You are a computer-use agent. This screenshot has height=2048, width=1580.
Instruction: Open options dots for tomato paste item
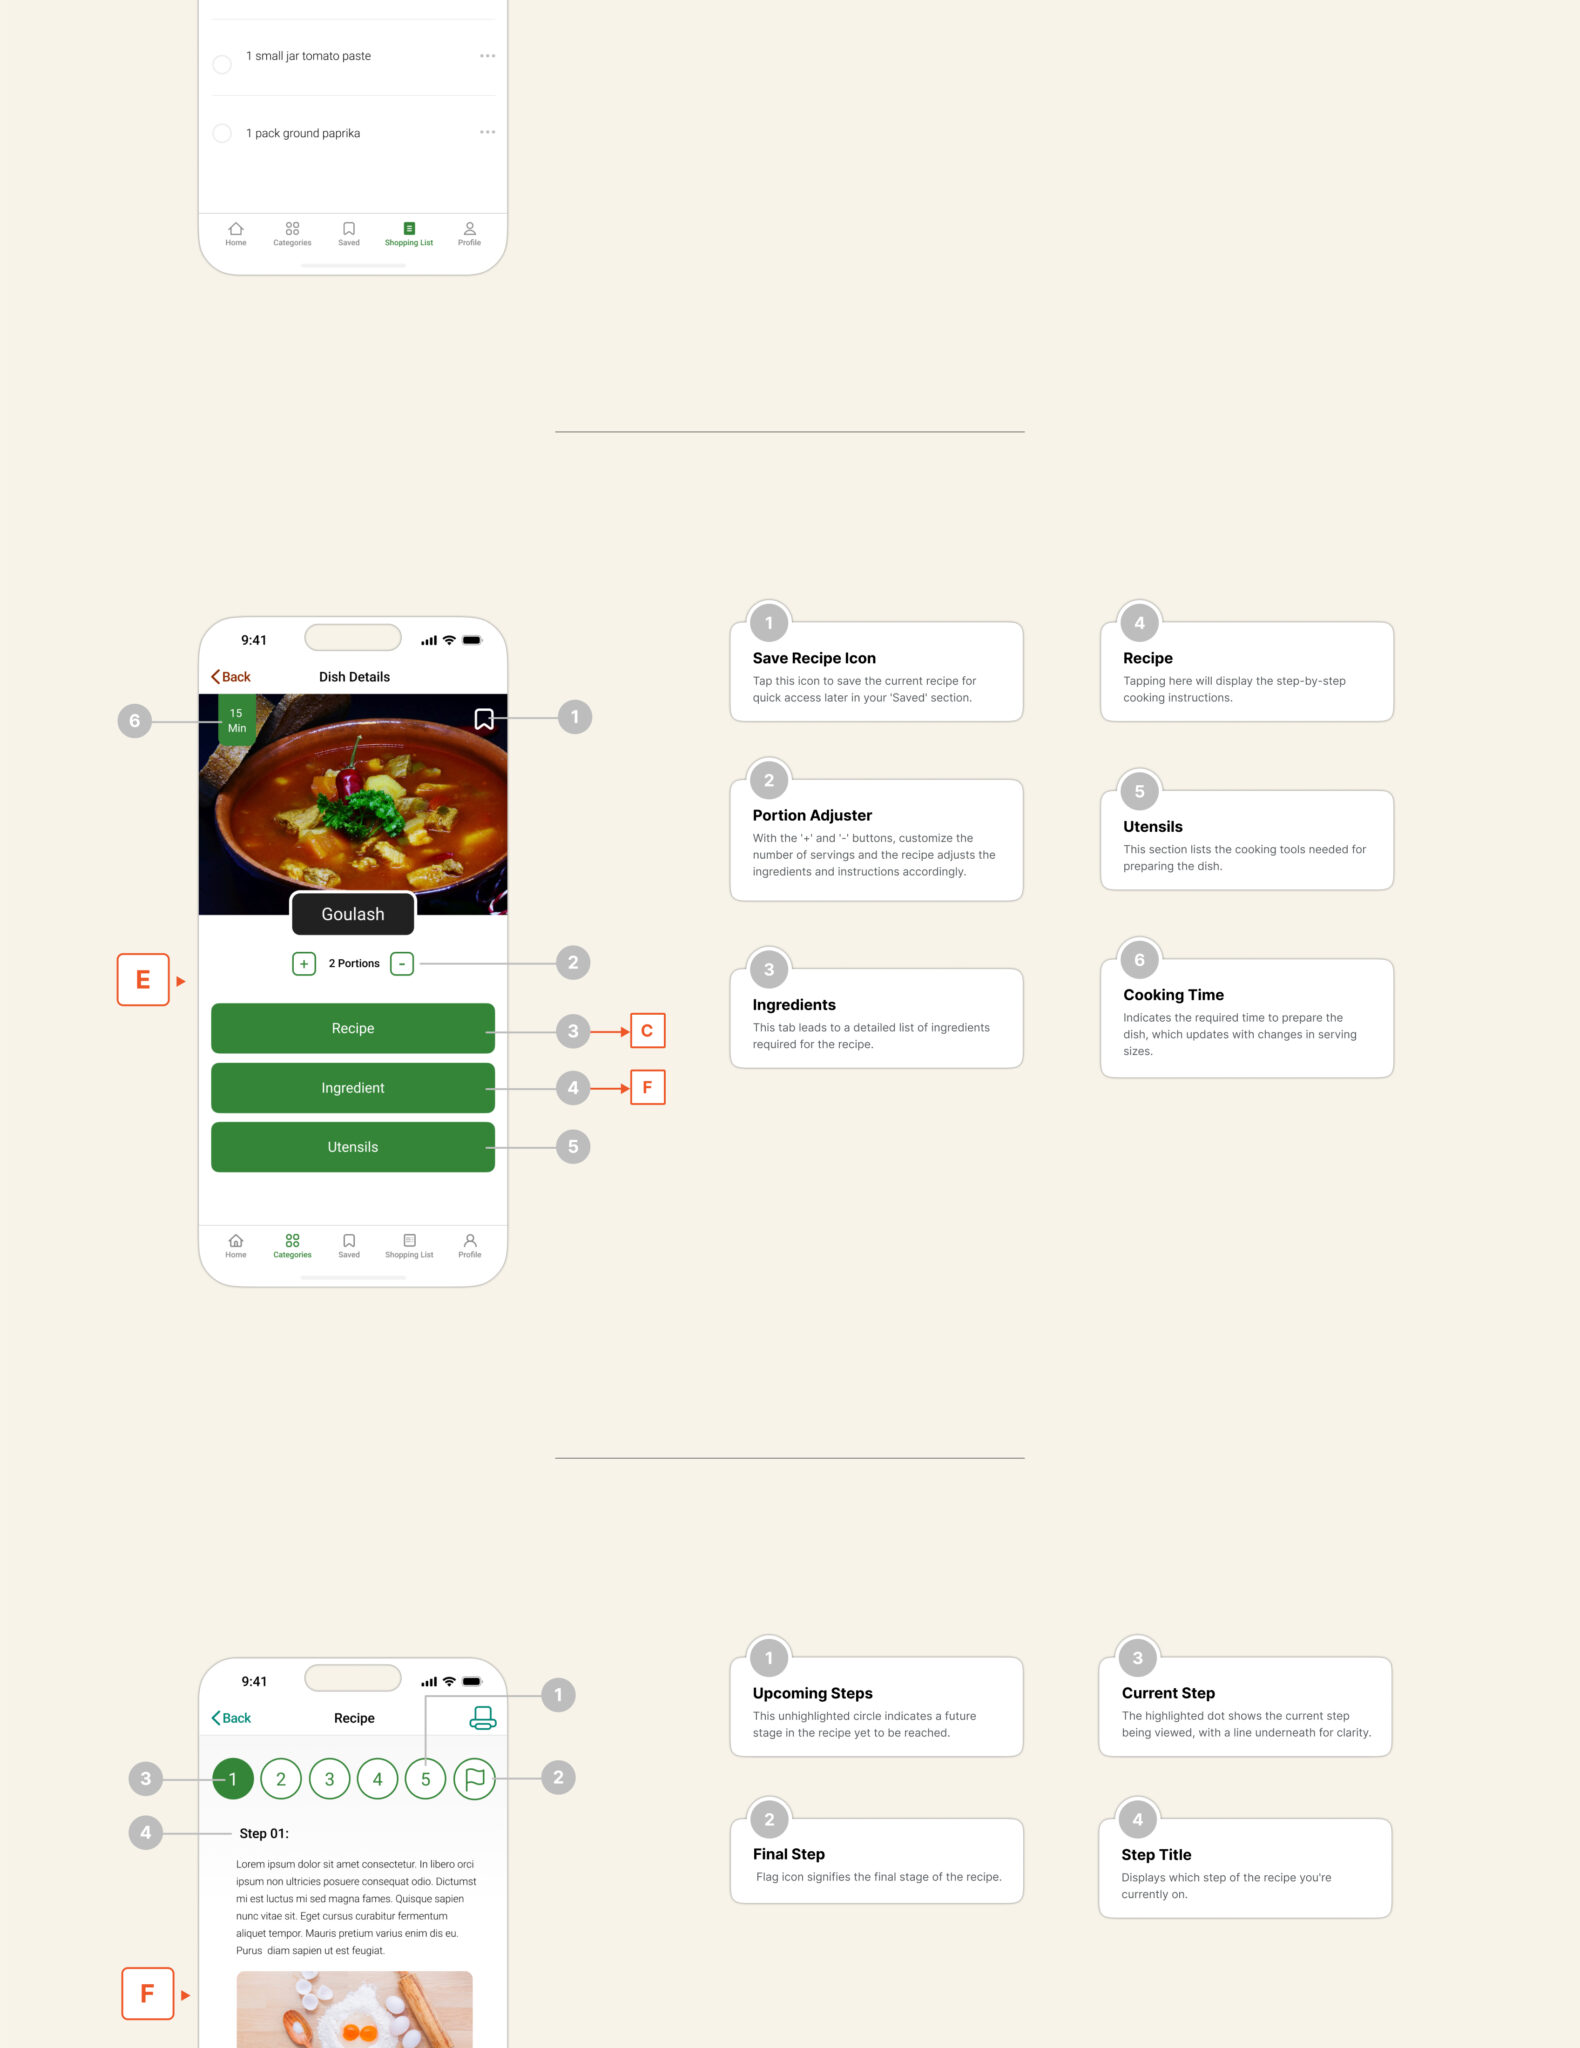click(487, 56)
